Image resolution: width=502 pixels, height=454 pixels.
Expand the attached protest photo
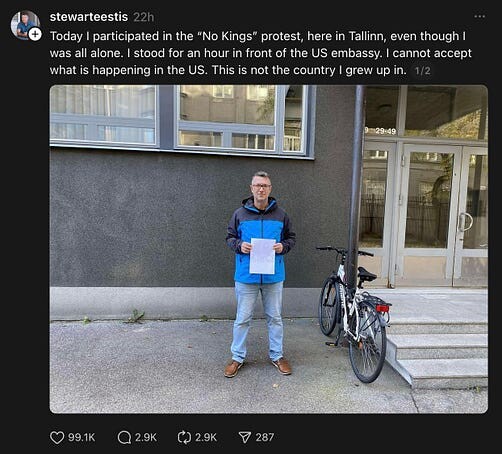point(269,249)
